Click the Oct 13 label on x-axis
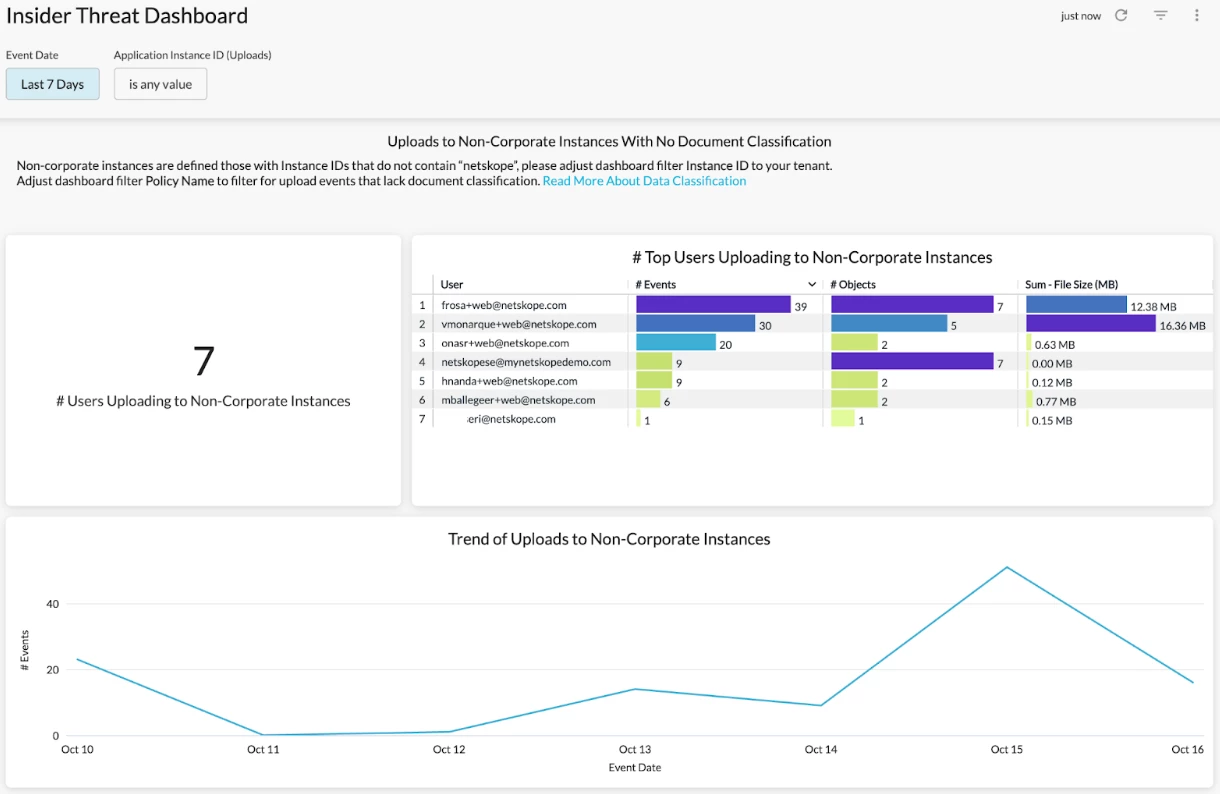This screenshot has height=794, width=1220. (635, 749)
